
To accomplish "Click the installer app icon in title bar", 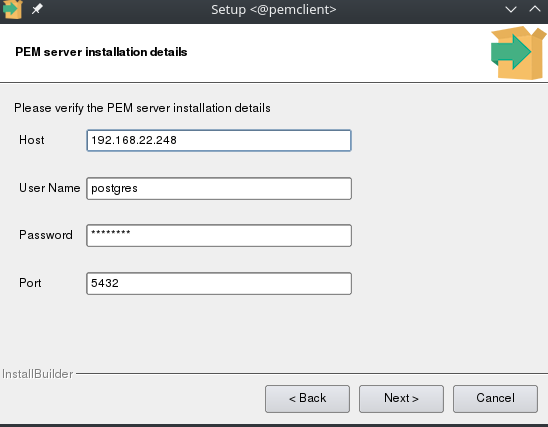I will pos(13,9).
